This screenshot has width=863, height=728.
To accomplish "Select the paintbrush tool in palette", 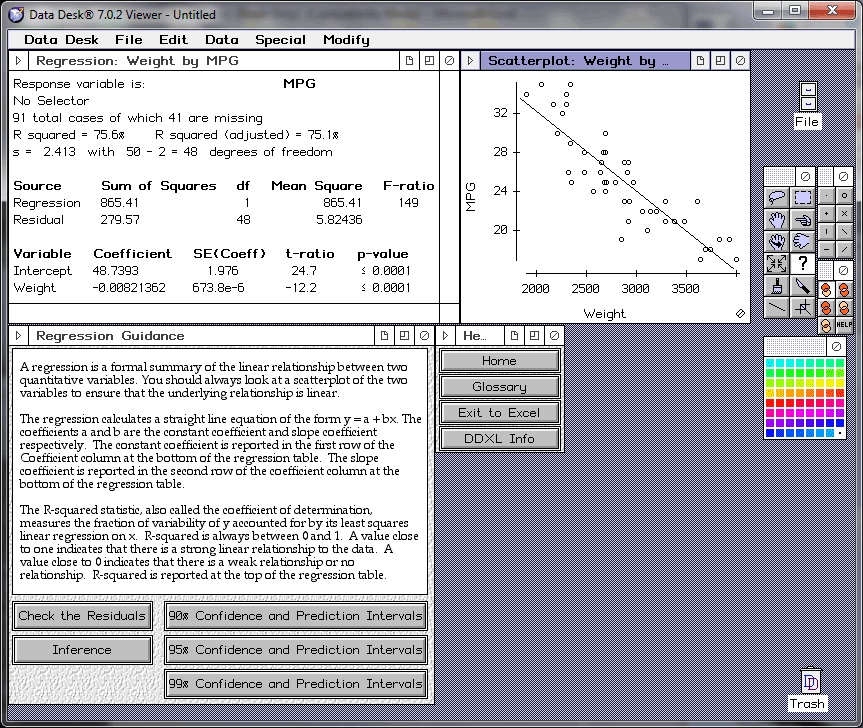I will 777,286.
